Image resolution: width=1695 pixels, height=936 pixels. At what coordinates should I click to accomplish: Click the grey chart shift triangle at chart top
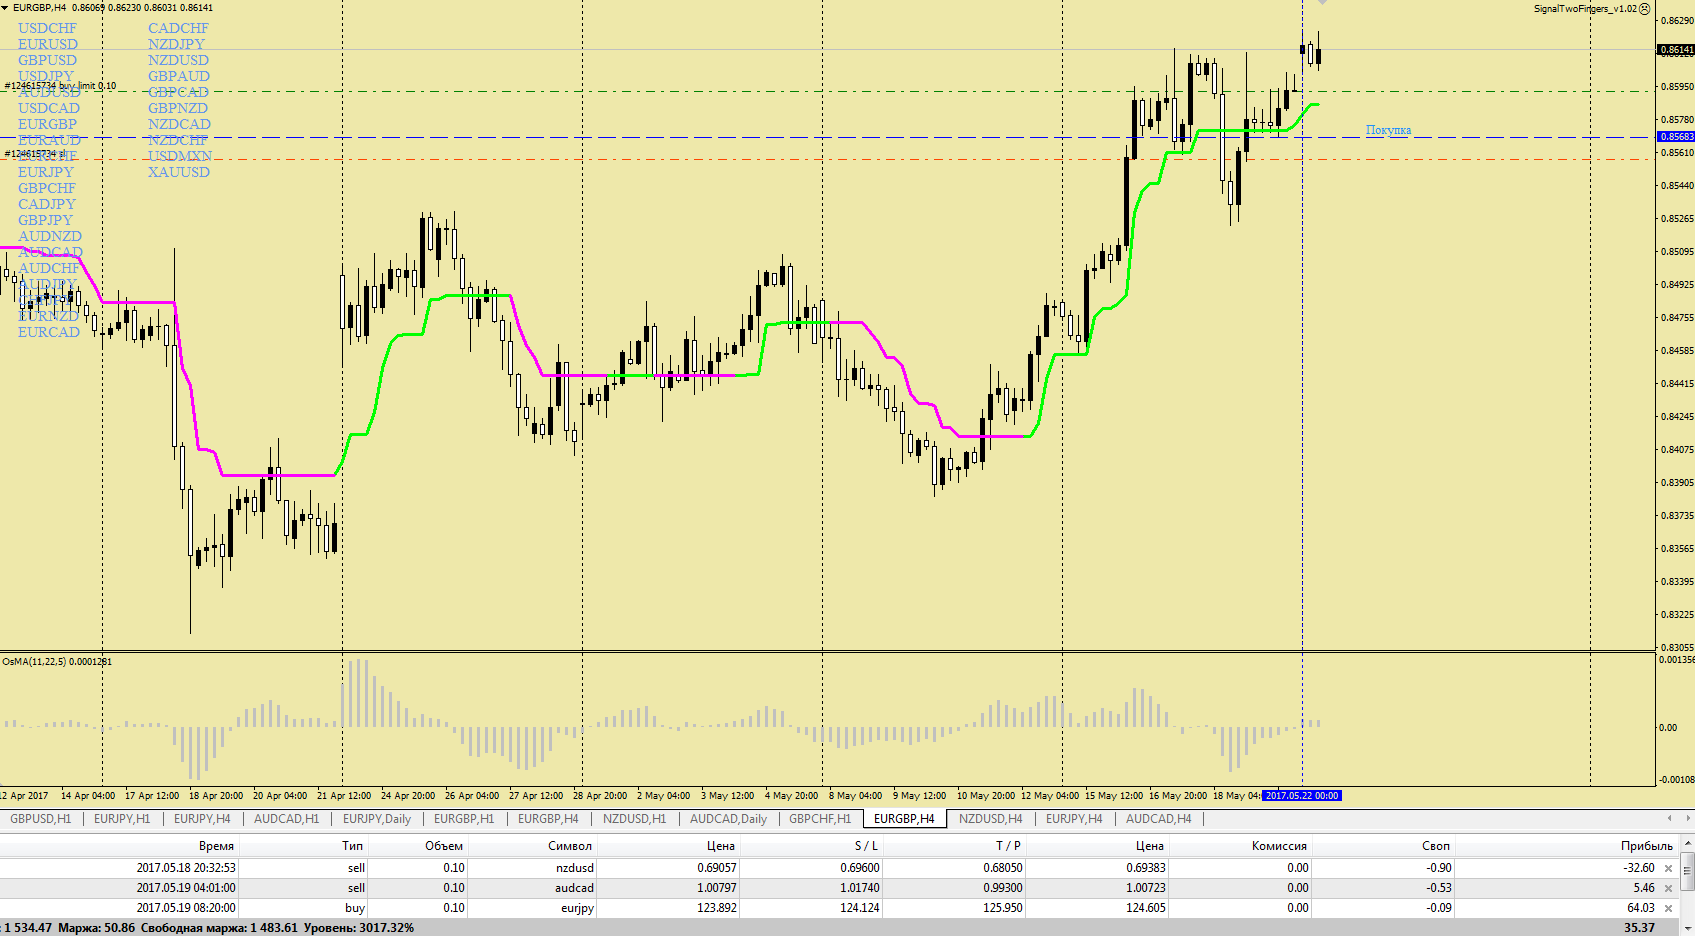coord(1322,3)
